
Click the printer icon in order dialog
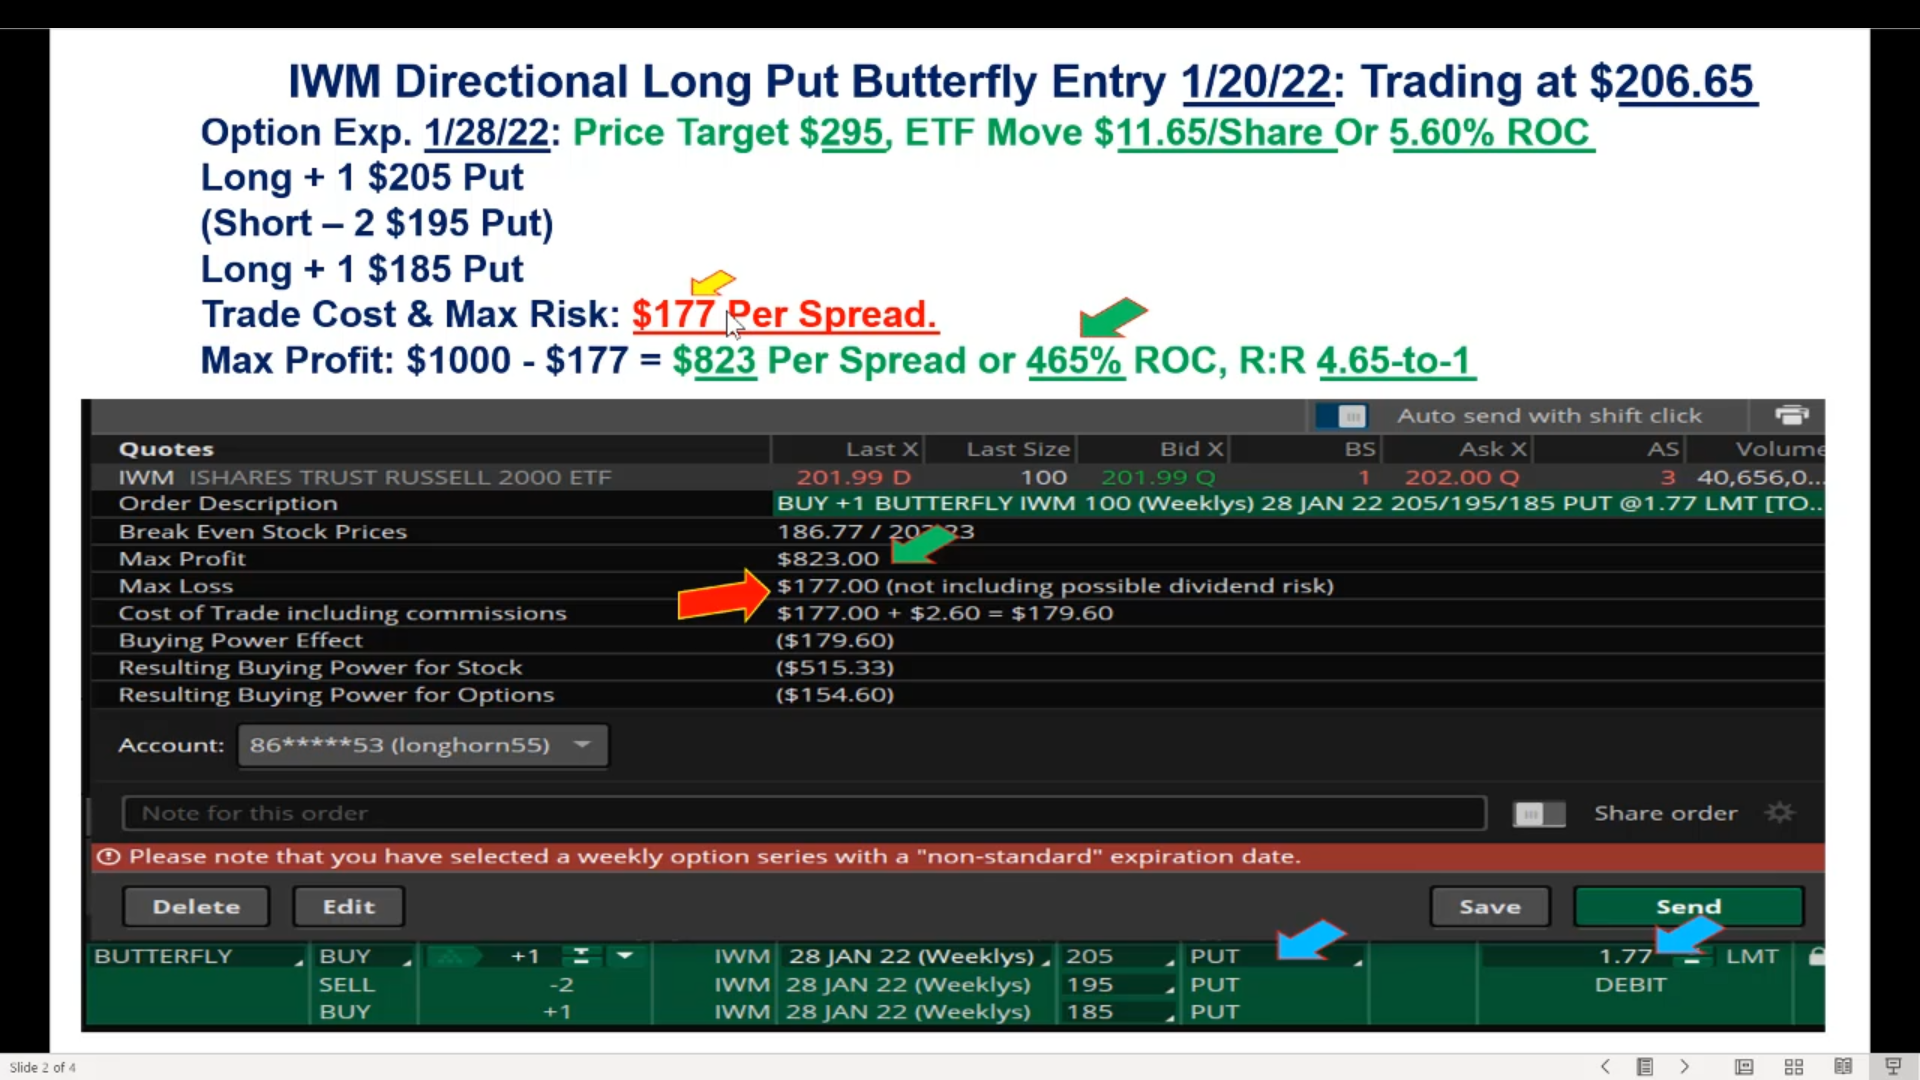1791,415
